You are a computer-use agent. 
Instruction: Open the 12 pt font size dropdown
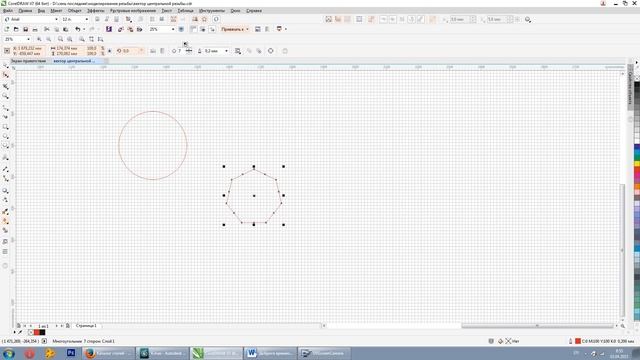coord(87,19)
